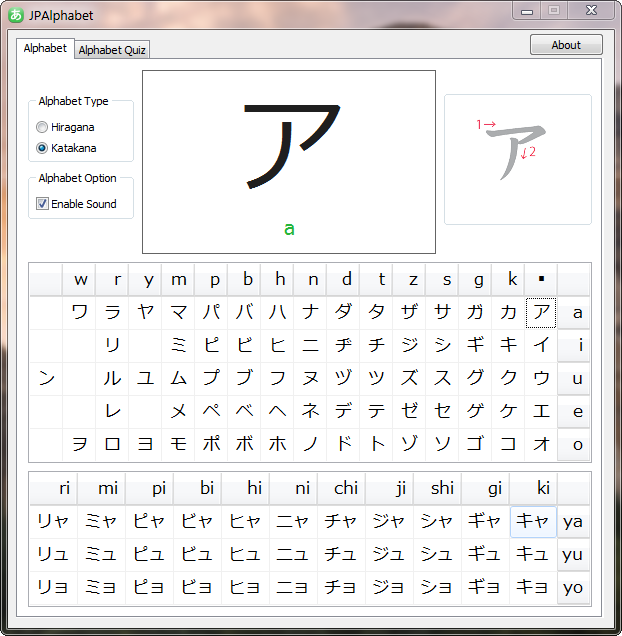Screen dimensions: 622x636
Task: Toggle the Enable Sound checkbox
Action: click(x=76, y=204)
